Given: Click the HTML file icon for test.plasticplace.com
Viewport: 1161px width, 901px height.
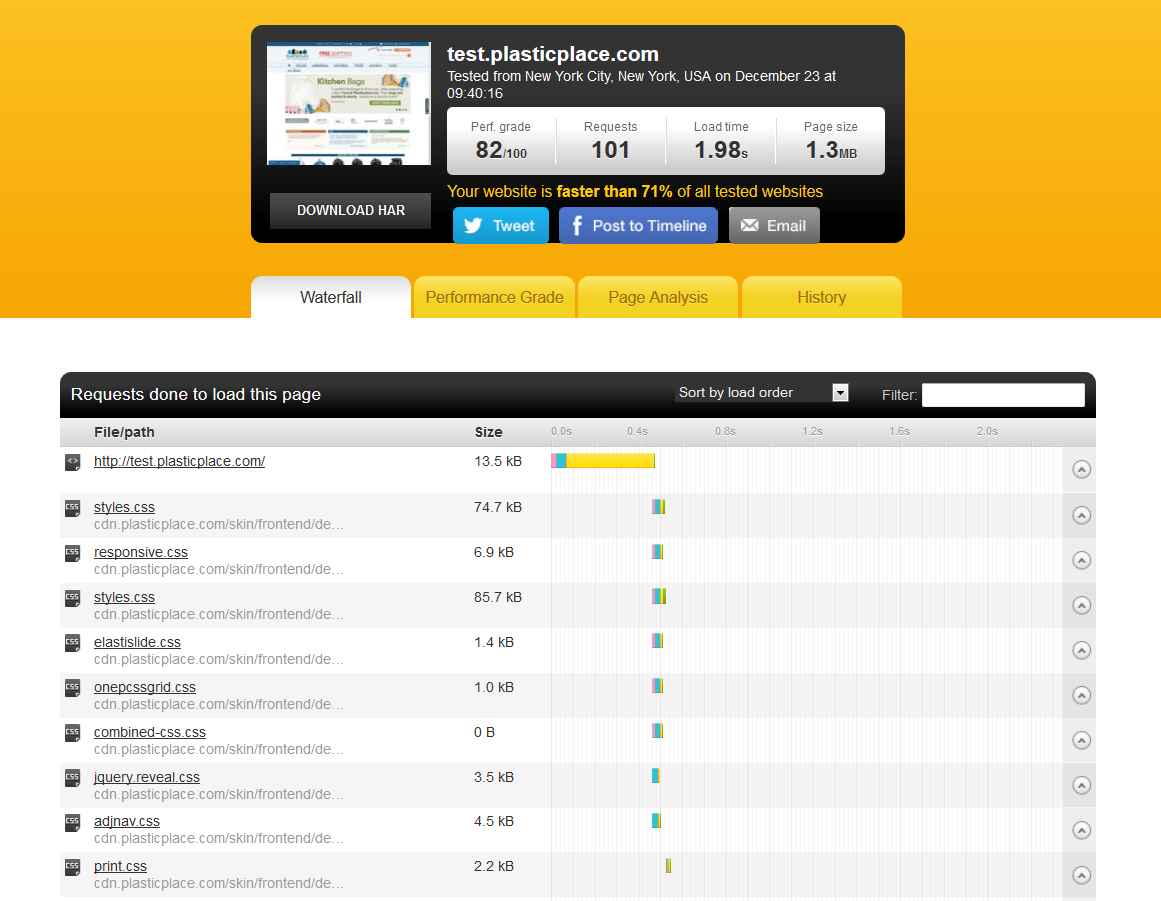Looking at the screenshot, I should (x=72, y=462).
